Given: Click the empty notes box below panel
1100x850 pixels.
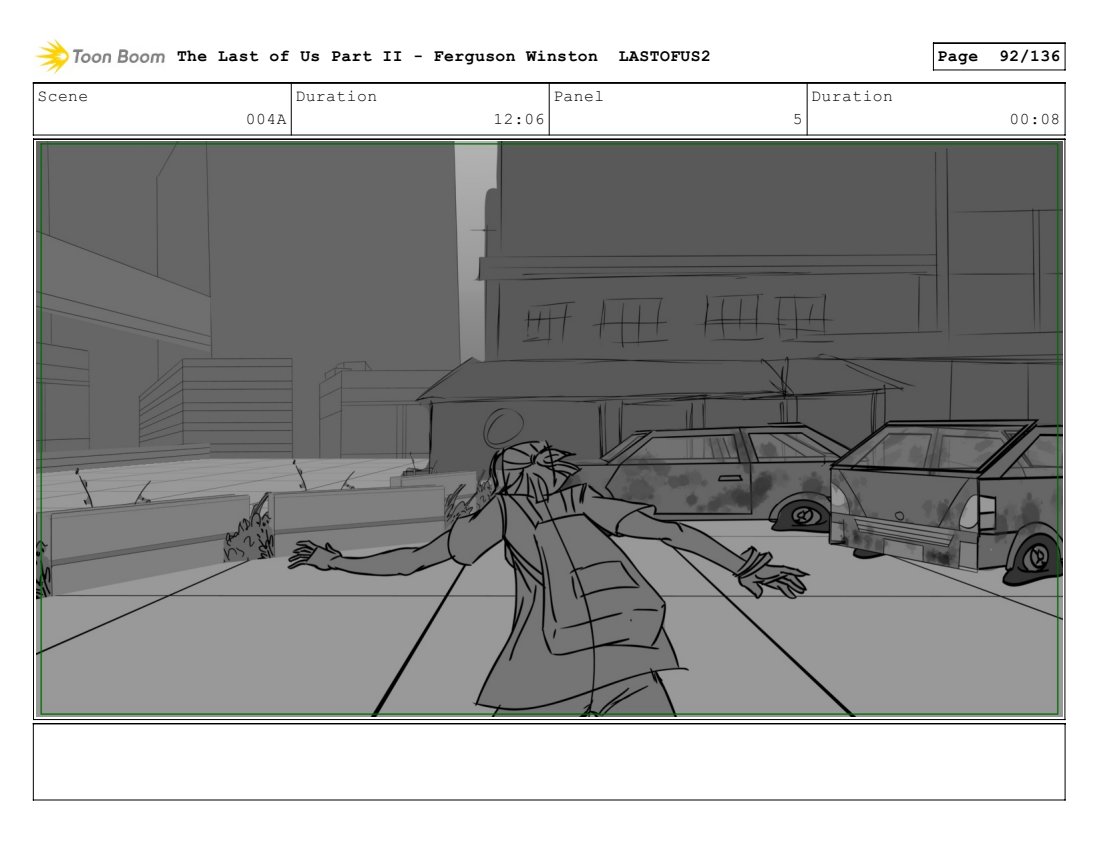Looking at the screenshot, I should click(549, 762).
